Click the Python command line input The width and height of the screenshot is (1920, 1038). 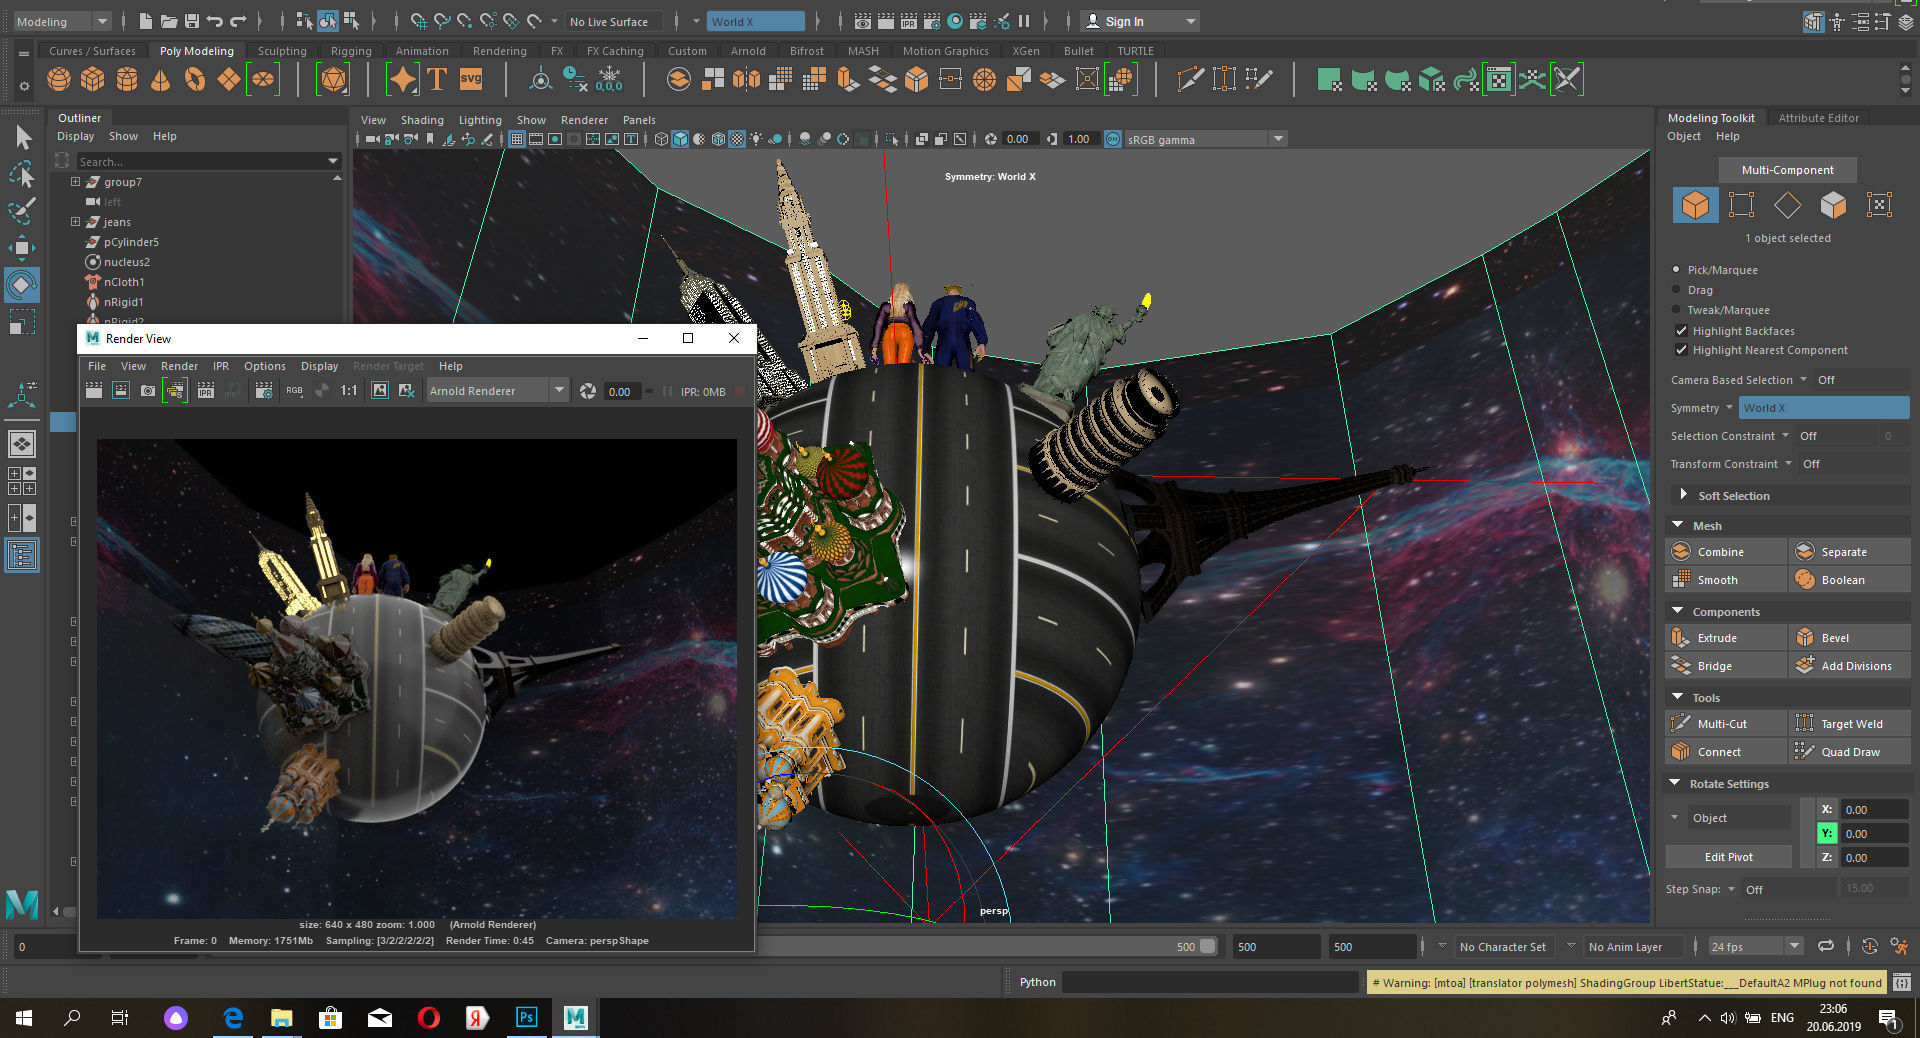pyautogui.click(x=1210, y=983)
